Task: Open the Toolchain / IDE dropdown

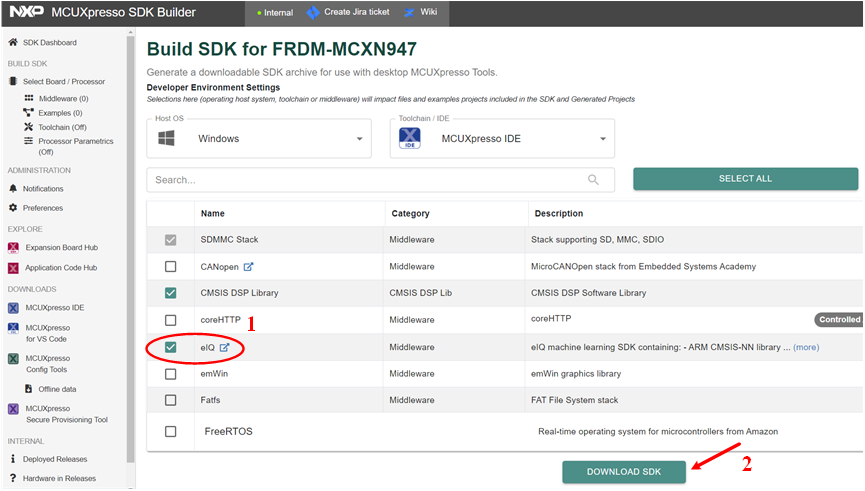Action: [x=502, y=138]
